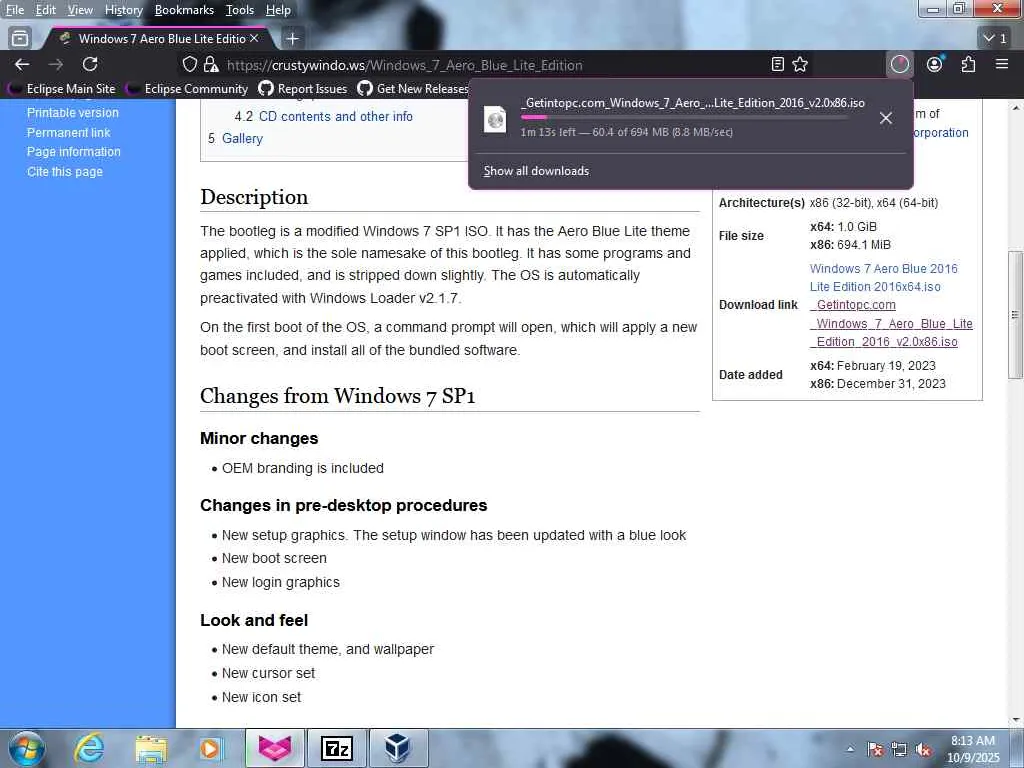Click Show all downloads
This screenshot has width=1024, height=768.
[x=536, y=171]
